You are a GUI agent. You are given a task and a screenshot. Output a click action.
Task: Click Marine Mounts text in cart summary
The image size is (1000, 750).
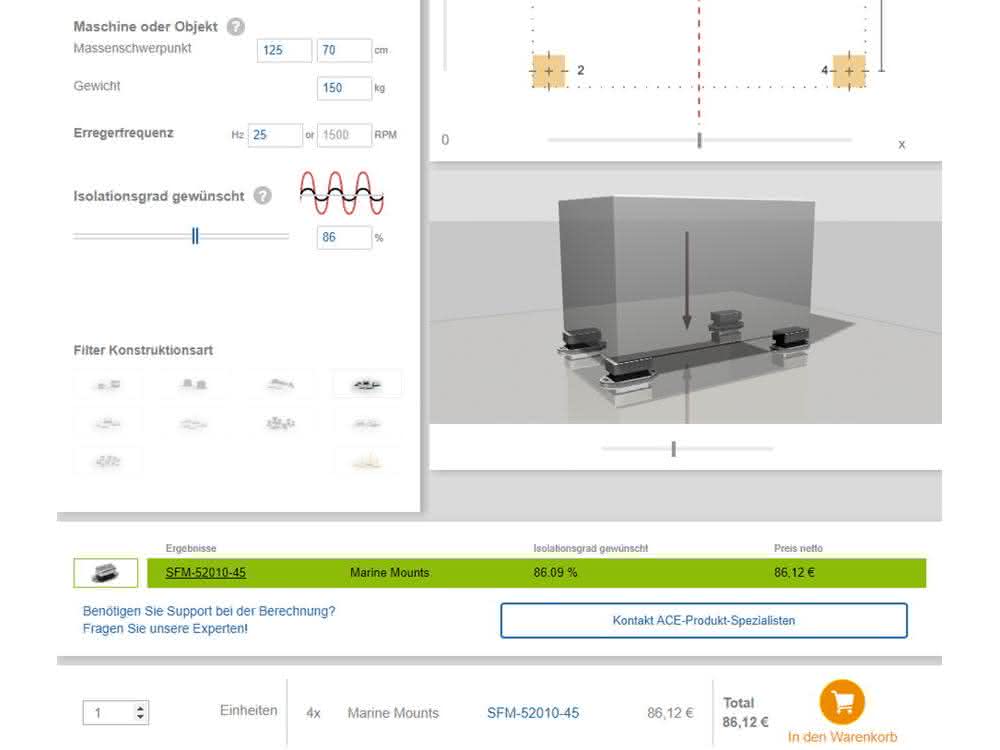[393, 713]
